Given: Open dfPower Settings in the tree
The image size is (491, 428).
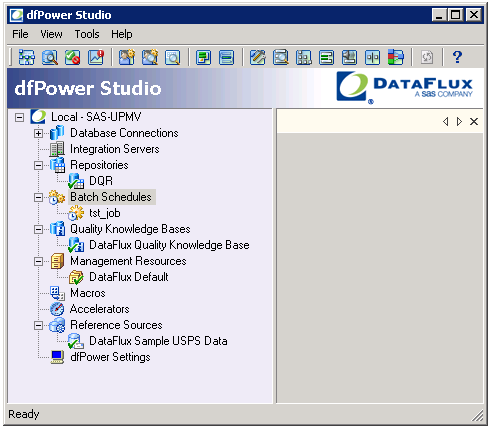Looking at the screenshot, I should pyautogui.click(x=110, y=357).
